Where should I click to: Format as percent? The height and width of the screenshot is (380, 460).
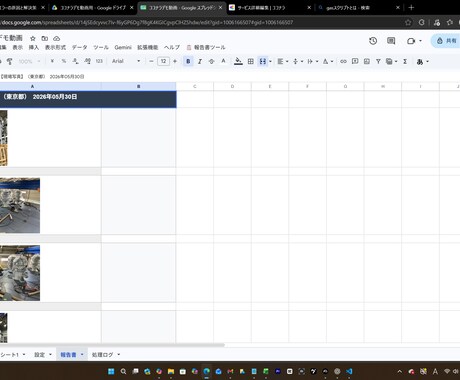64,61
